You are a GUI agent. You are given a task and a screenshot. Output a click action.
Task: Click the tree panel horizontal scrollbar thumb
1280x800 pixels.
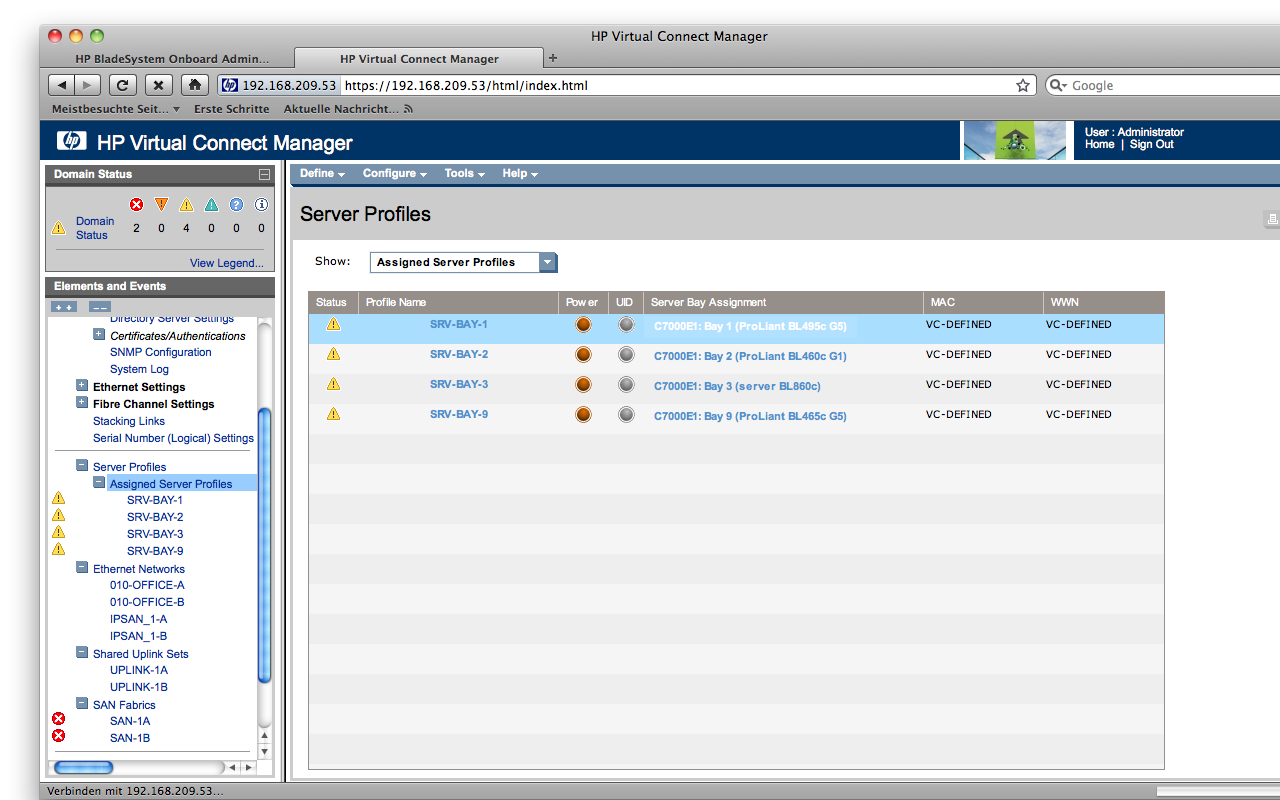(x=83, y=767)
